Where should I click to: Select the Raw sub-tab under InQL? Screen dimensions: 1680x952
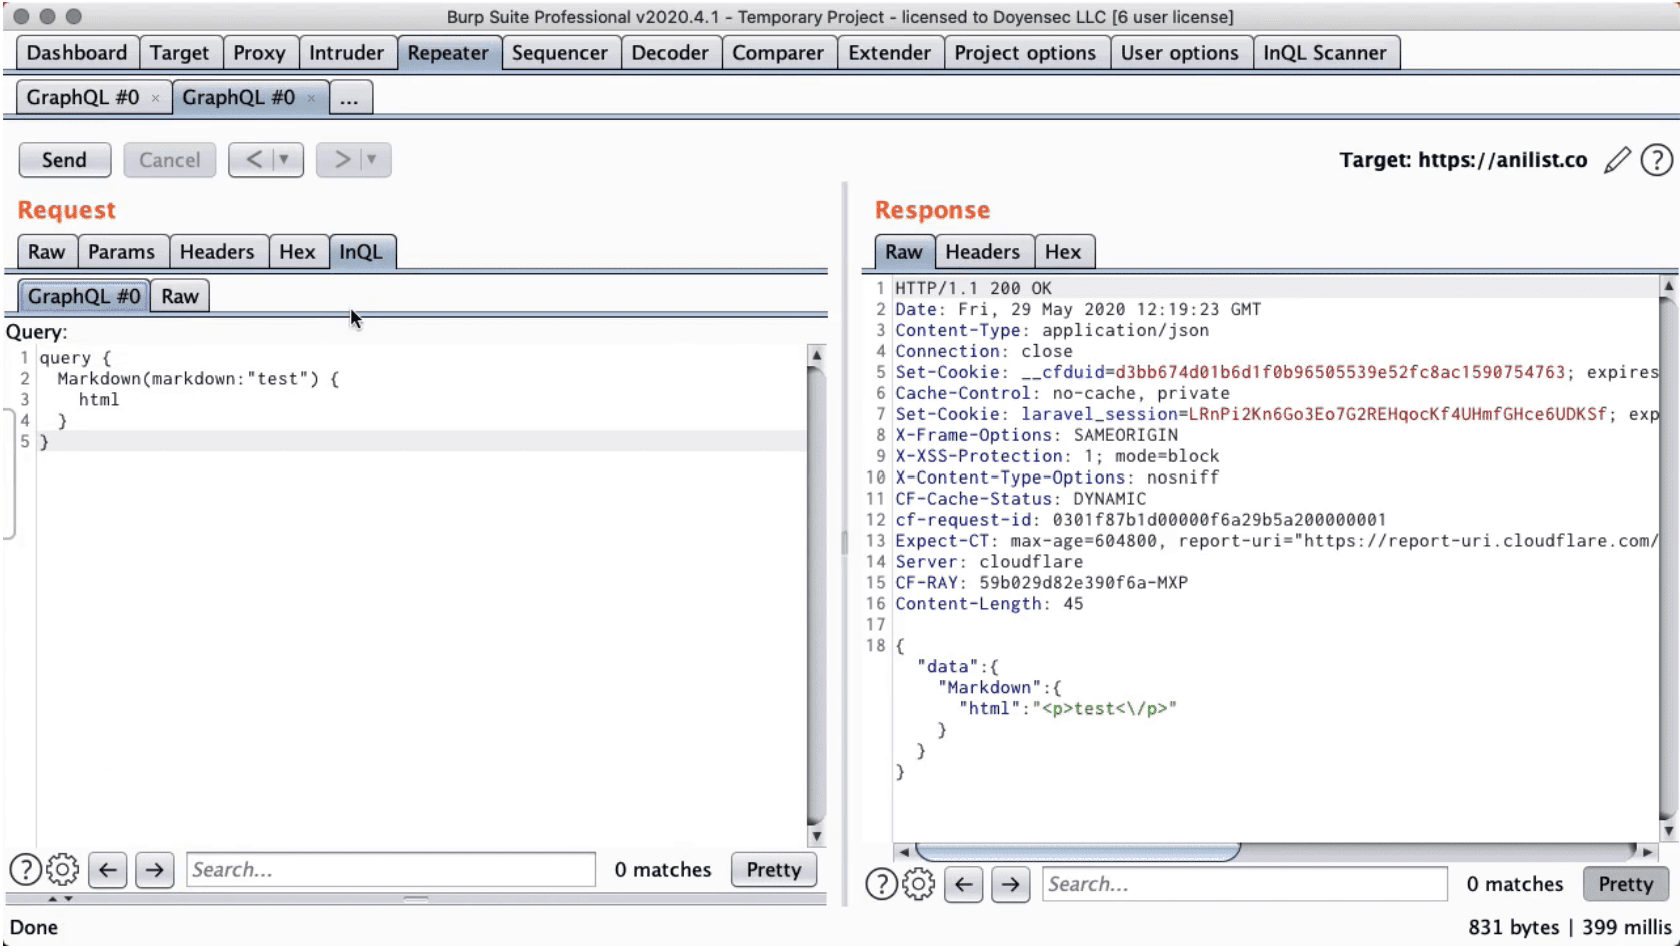click(x=180, y=296)
